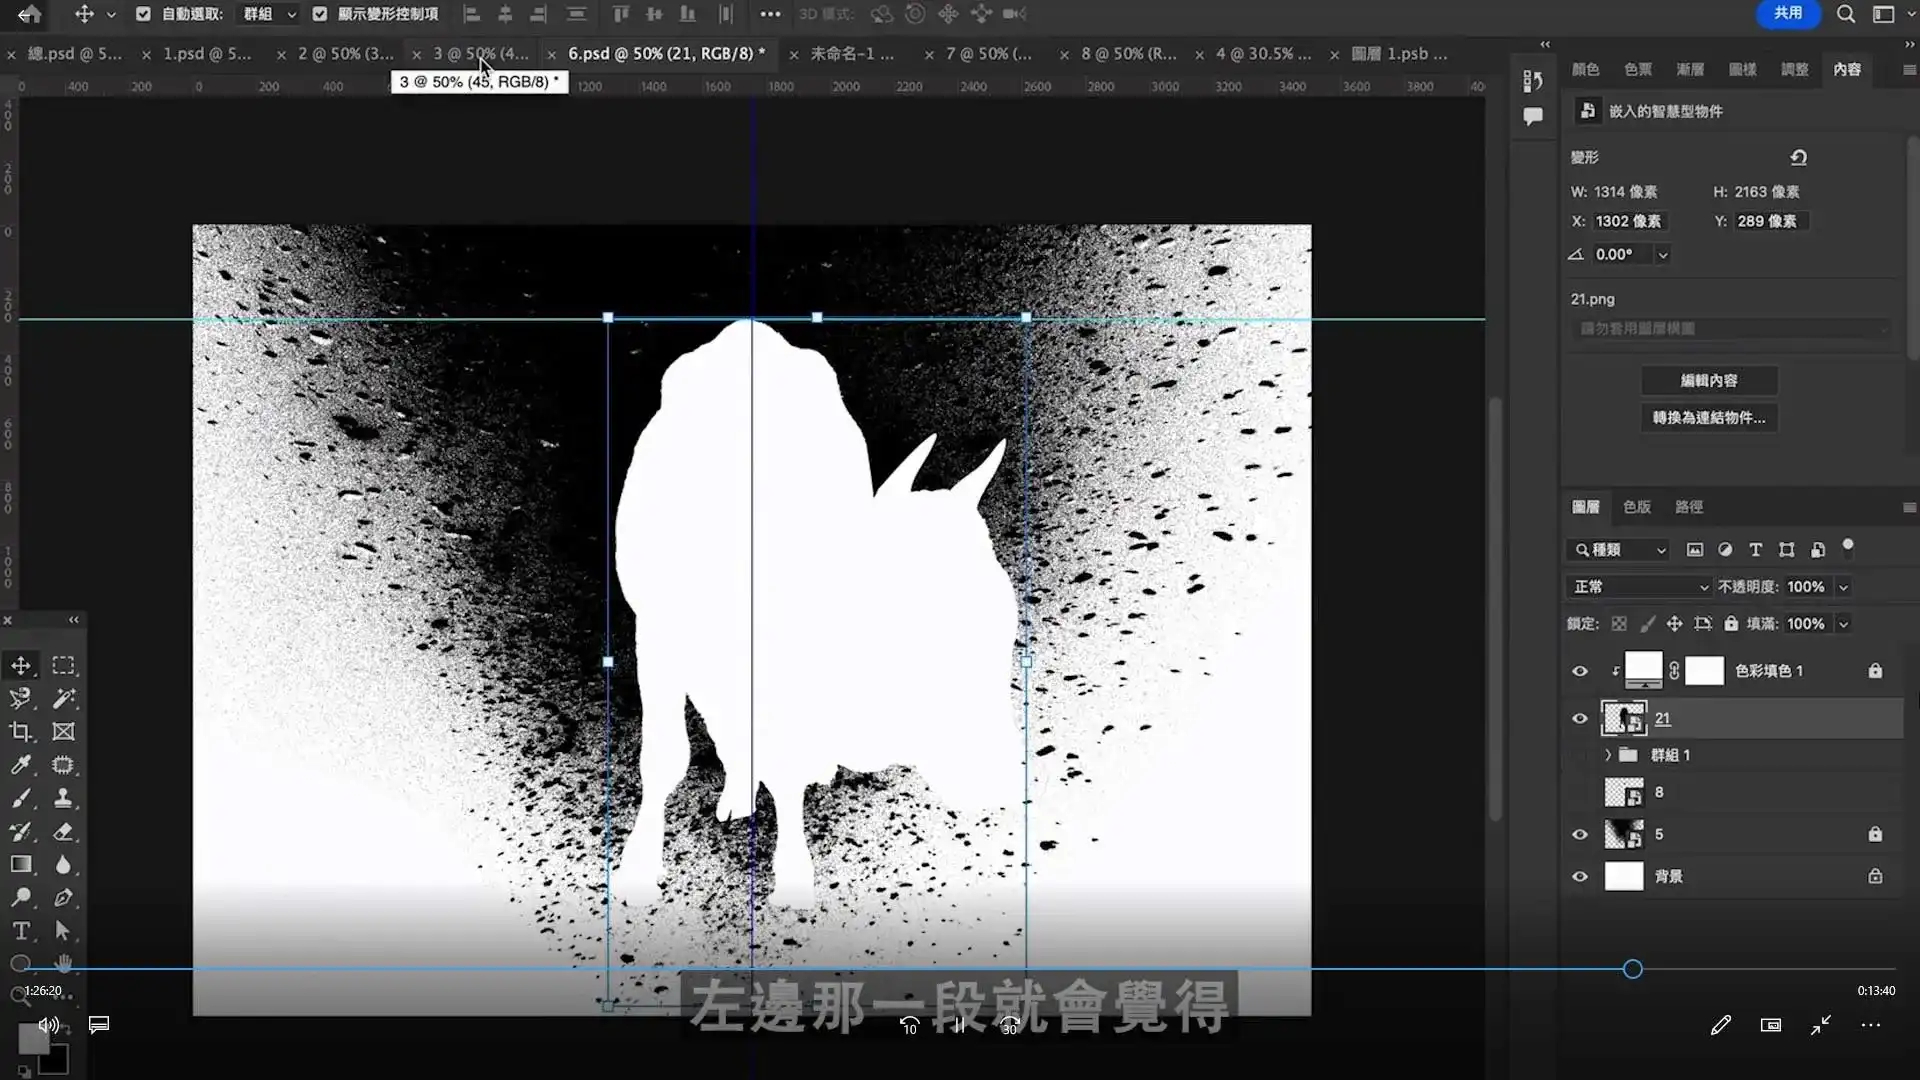
Task: Disable 顯示變形控制項 option
Action: [319, 14]
